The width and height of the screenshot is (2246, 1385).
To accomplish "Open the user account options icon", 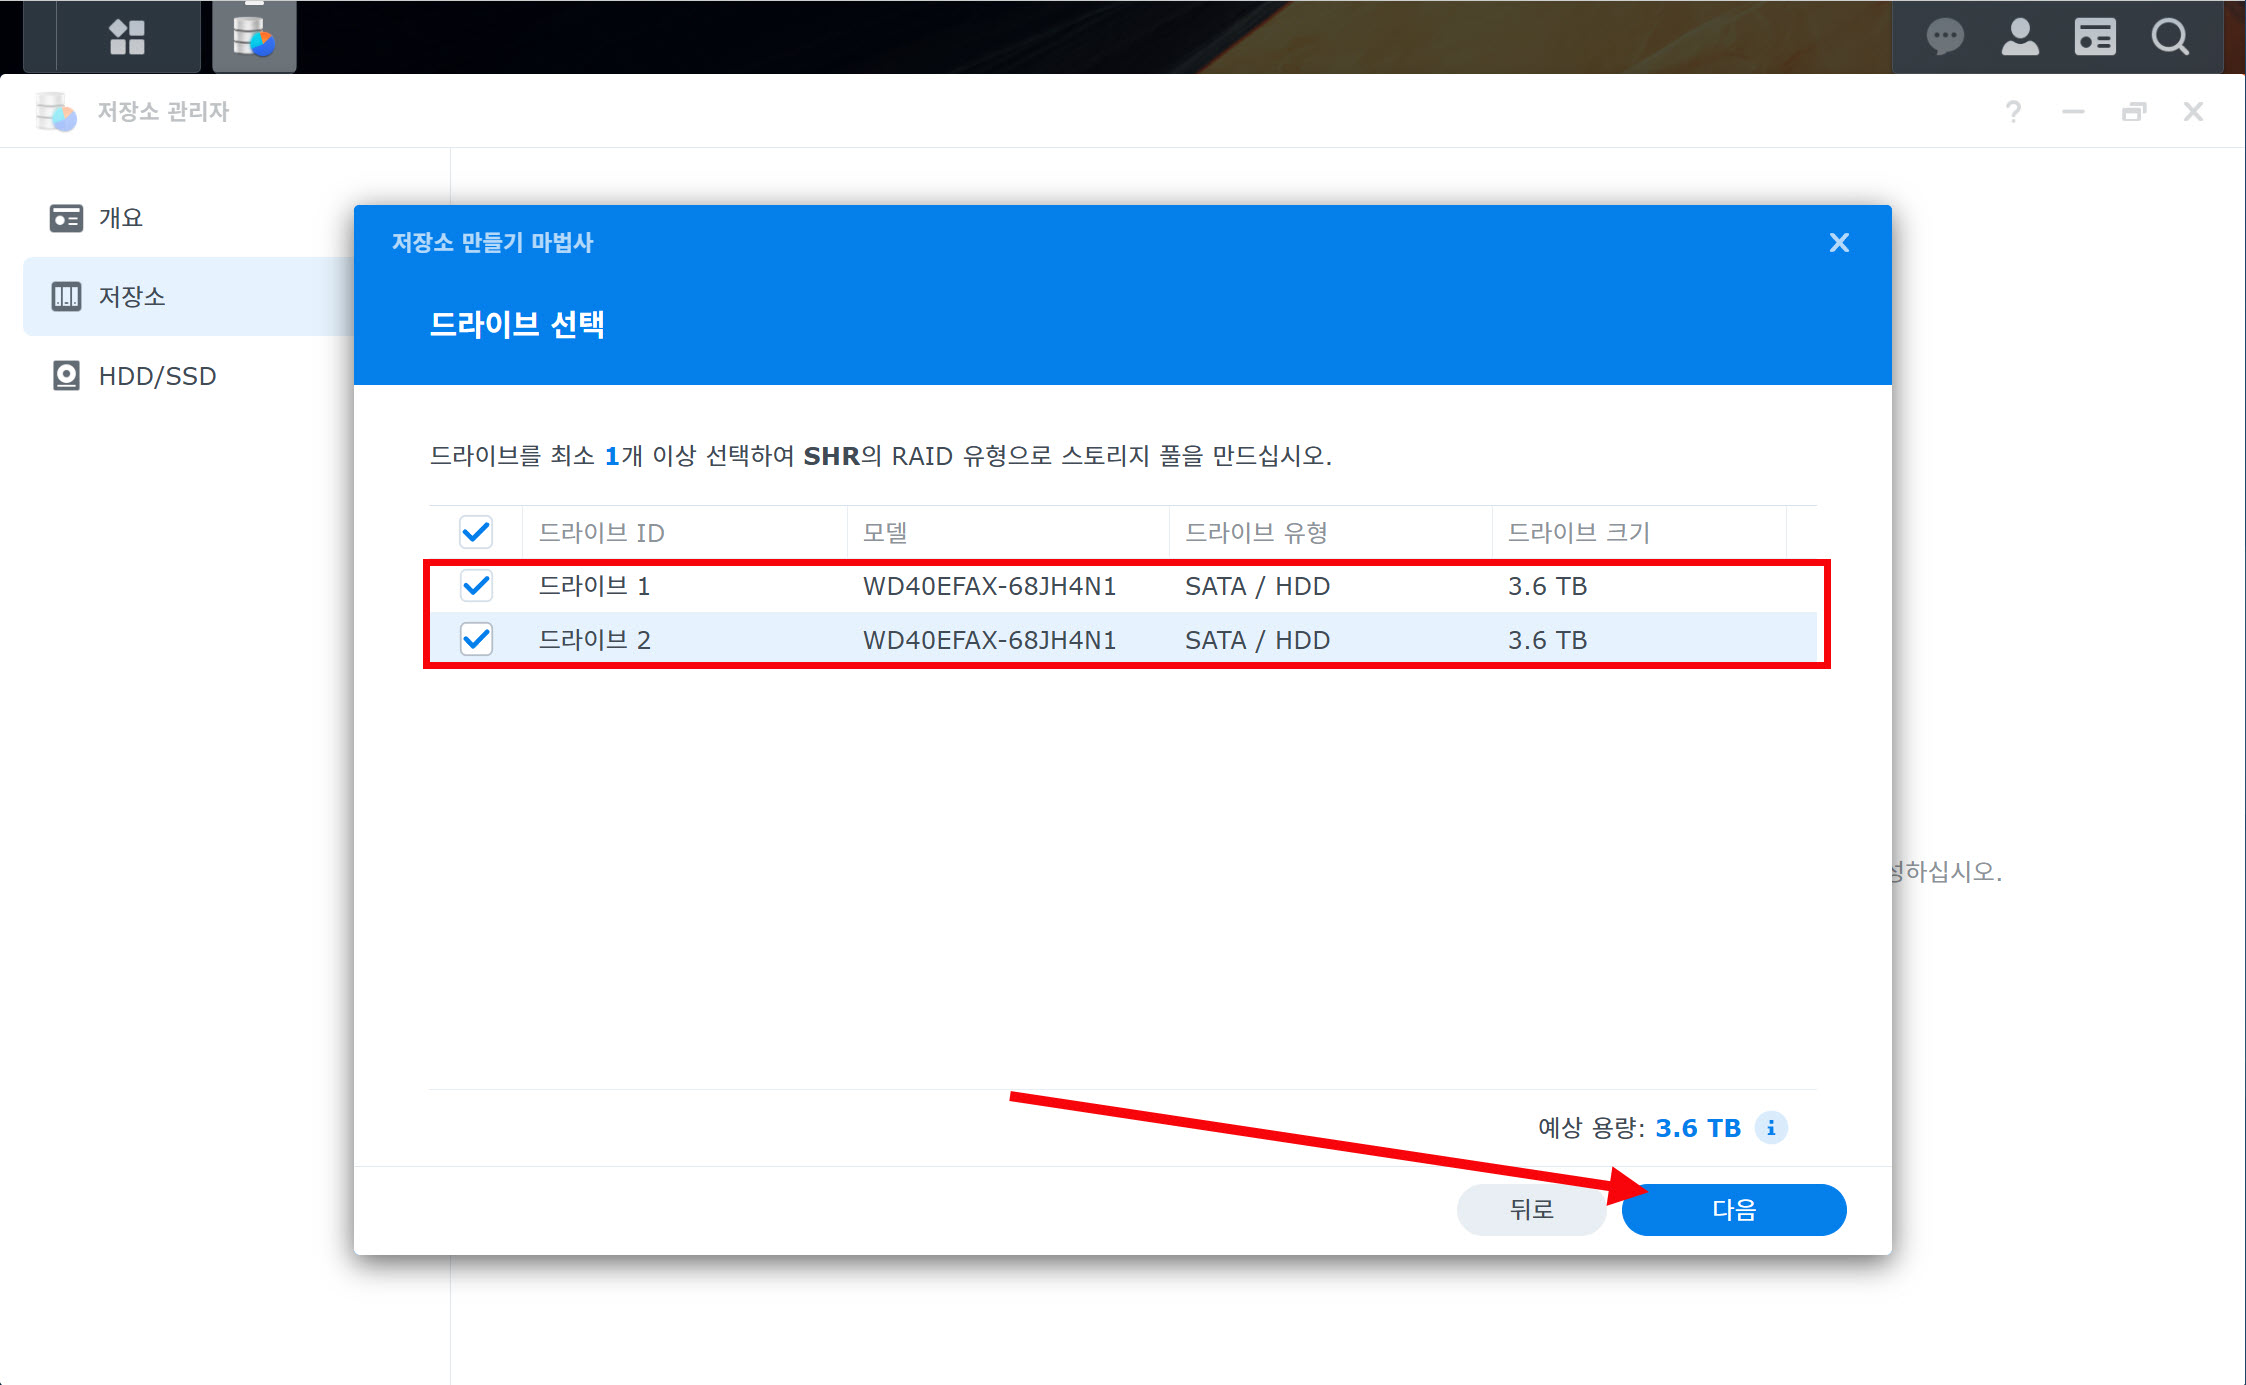I will coord(2019,37).
